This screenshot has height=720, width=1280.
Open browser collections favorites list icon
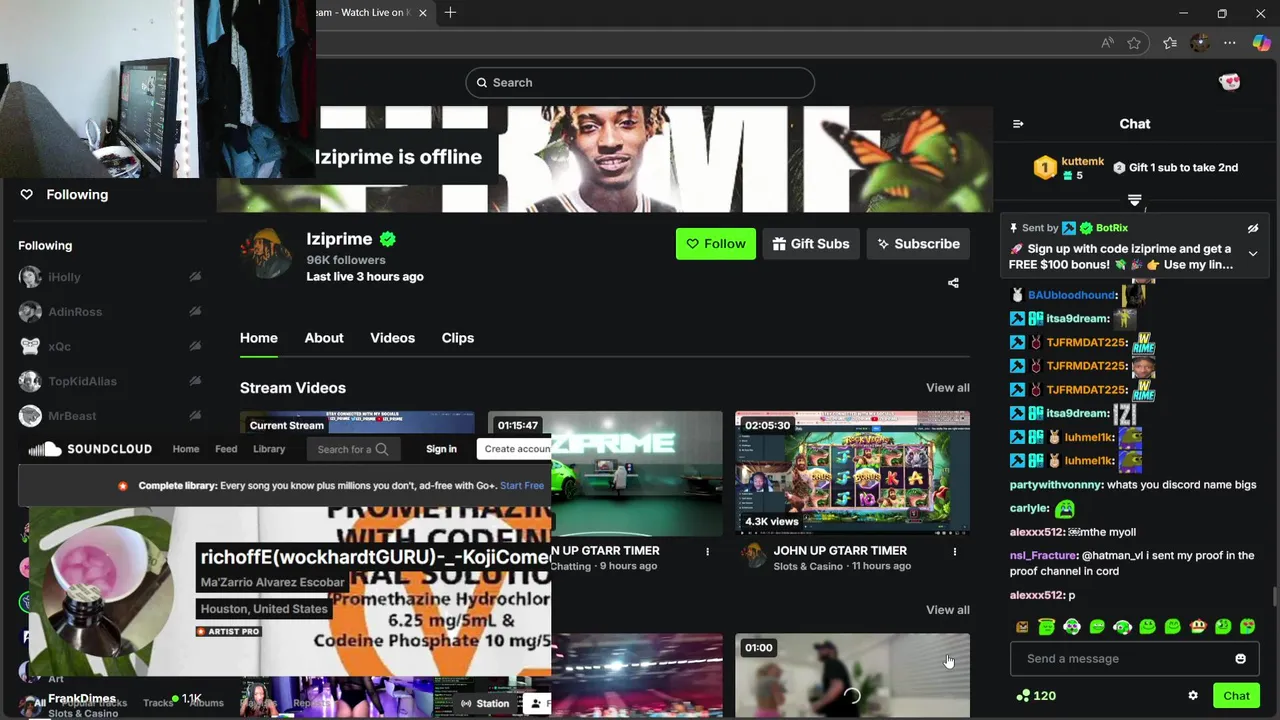click(x=1170, y=43)
